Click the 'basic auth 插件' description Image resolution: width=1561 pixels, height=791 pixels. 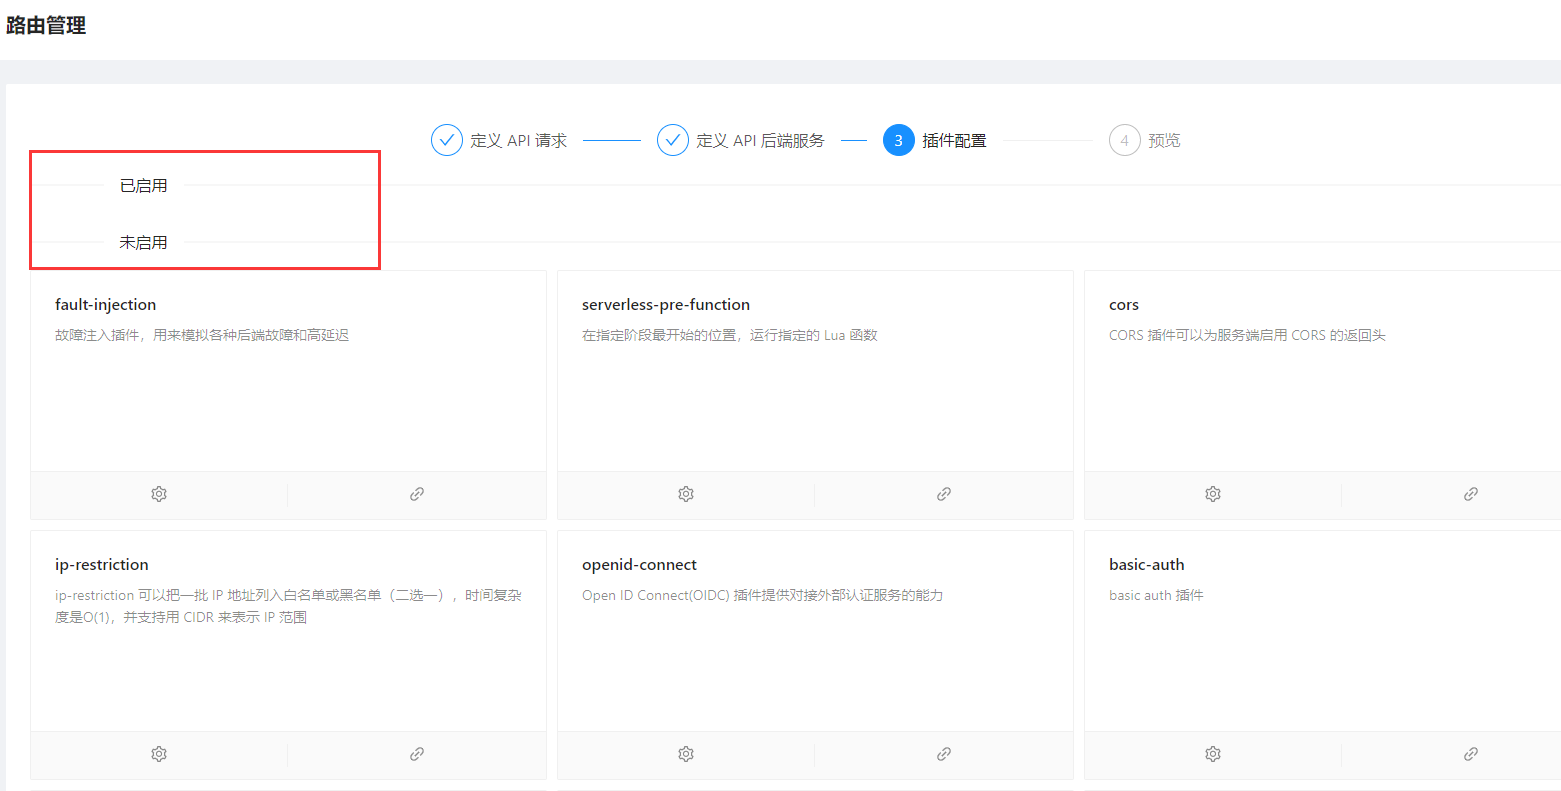[x=1156, y=596]
